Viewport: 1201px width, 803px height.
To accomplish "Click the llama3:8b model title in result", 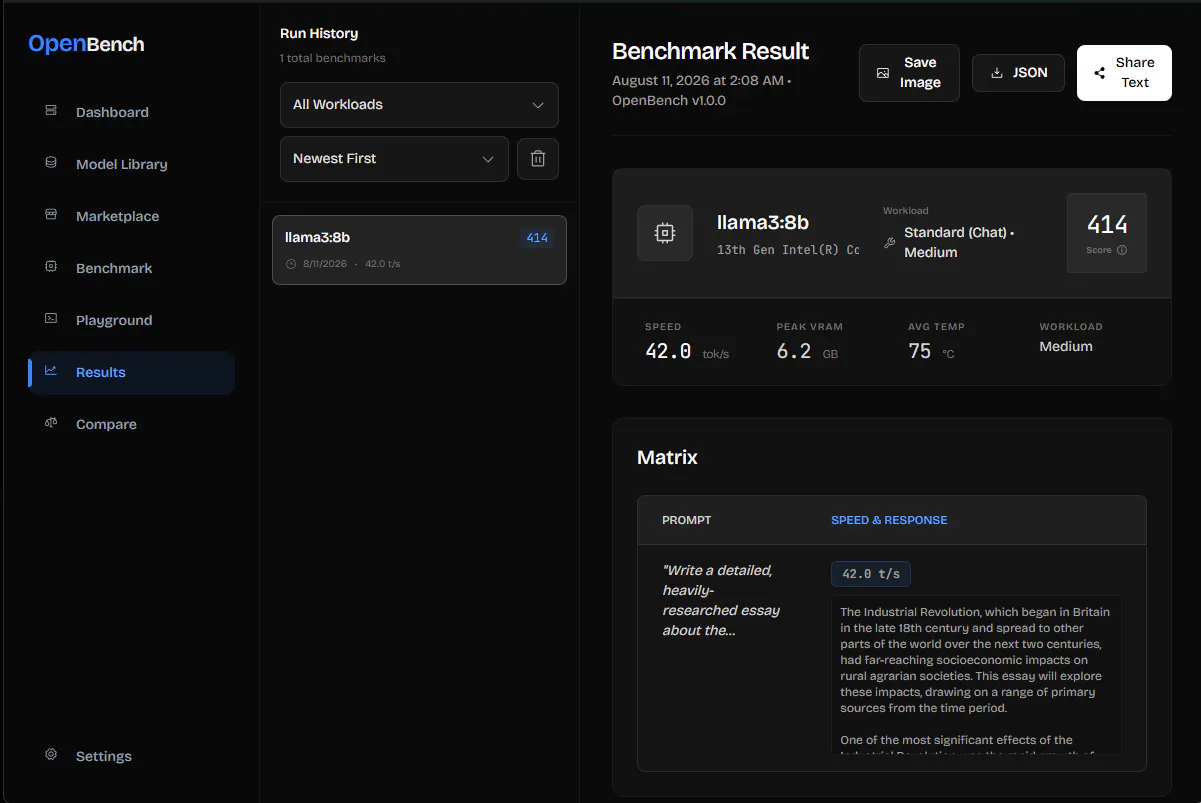I will (x=763, y=222).
